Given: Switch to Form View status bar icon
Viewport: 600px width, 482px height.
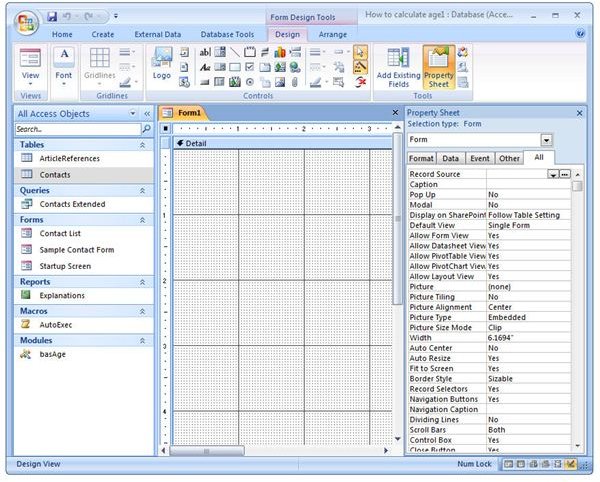Looking at the screenshot, I should click(x=509, y=464).
